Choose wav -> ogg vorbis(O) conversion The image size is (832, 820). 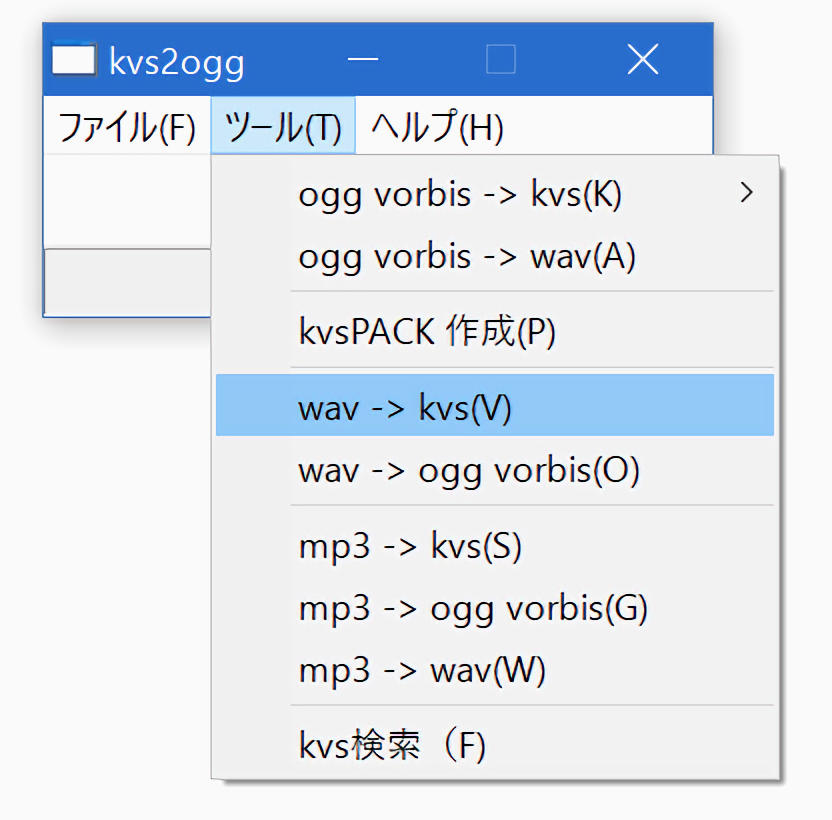pos(468,469)
